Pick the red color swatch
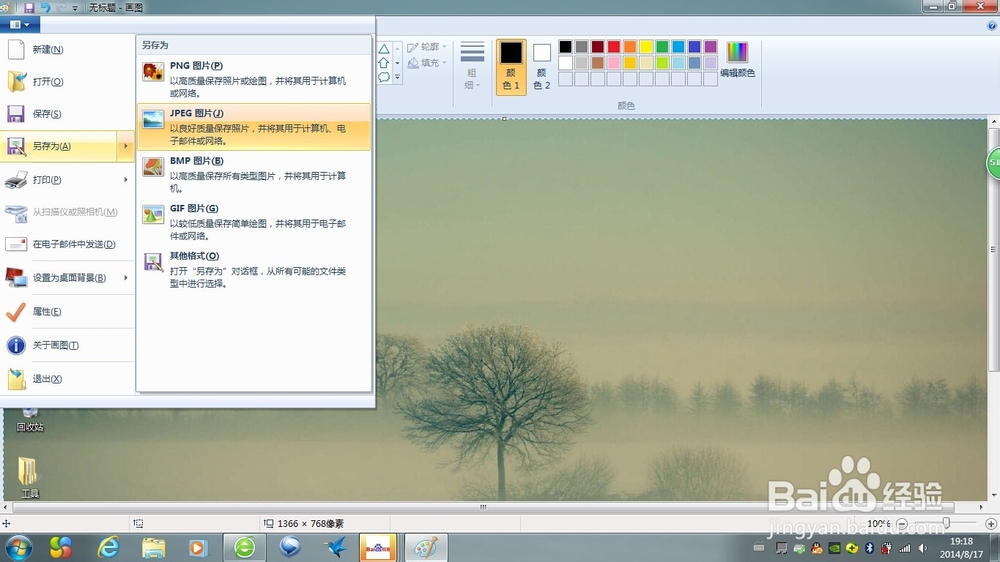 click(x=614, y=47)
